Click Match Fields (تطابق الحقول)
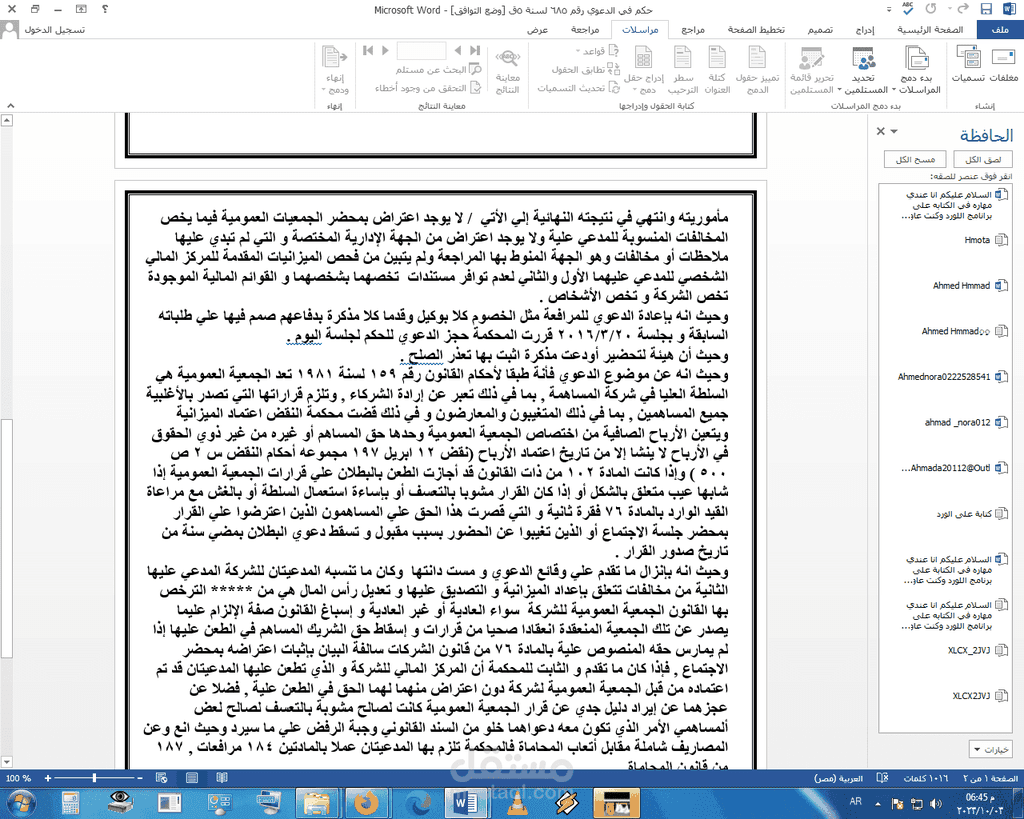Screen dimensions: 1024x819 coord(585,69)
